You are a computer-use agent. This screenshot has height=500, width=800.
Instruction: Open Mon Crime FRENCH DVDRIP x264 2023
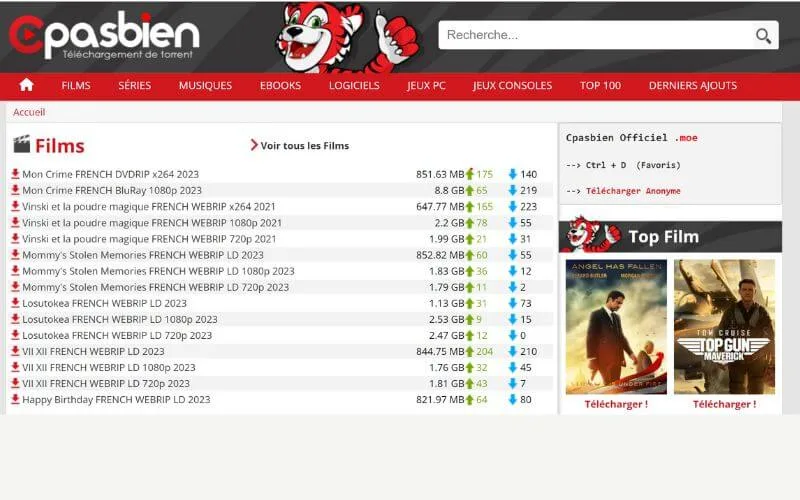pos(110,174)
